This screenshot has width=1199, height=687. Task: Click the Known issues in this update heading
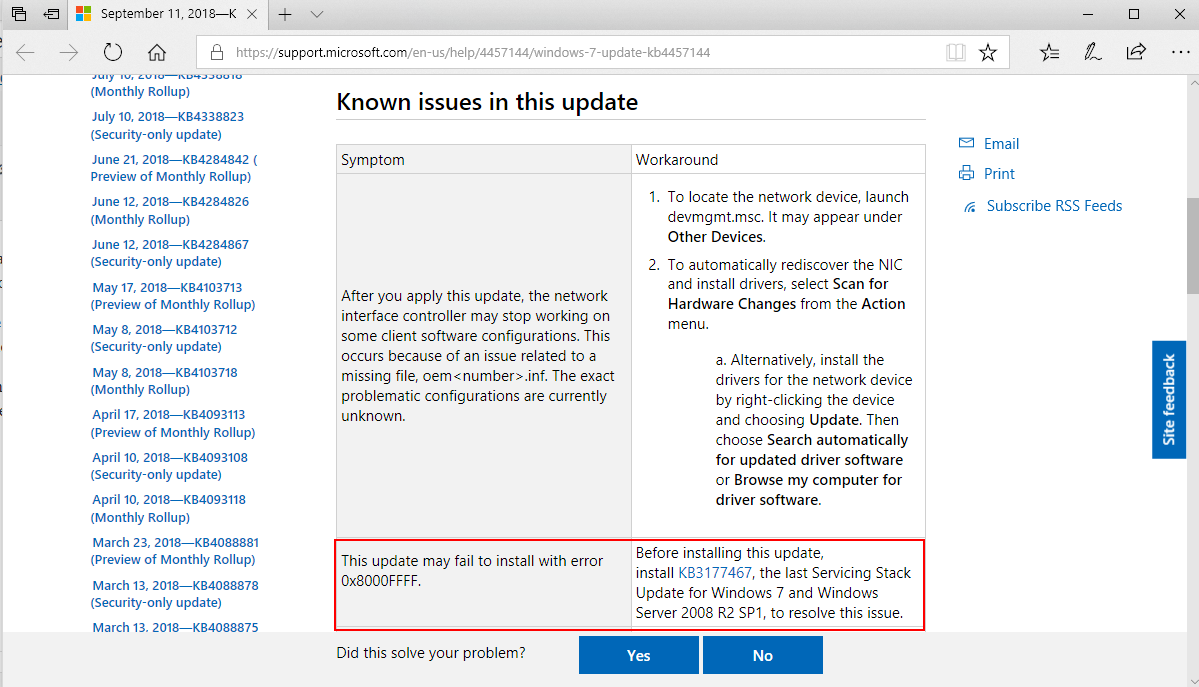(x=487, y=102)
